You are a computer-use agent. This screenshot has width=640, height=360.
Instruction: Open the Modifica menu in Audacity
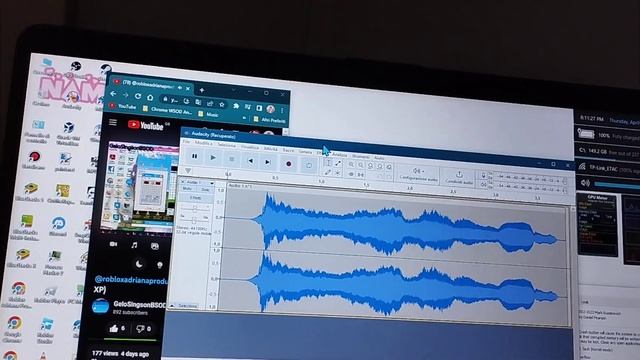click(x=203, y=143)
